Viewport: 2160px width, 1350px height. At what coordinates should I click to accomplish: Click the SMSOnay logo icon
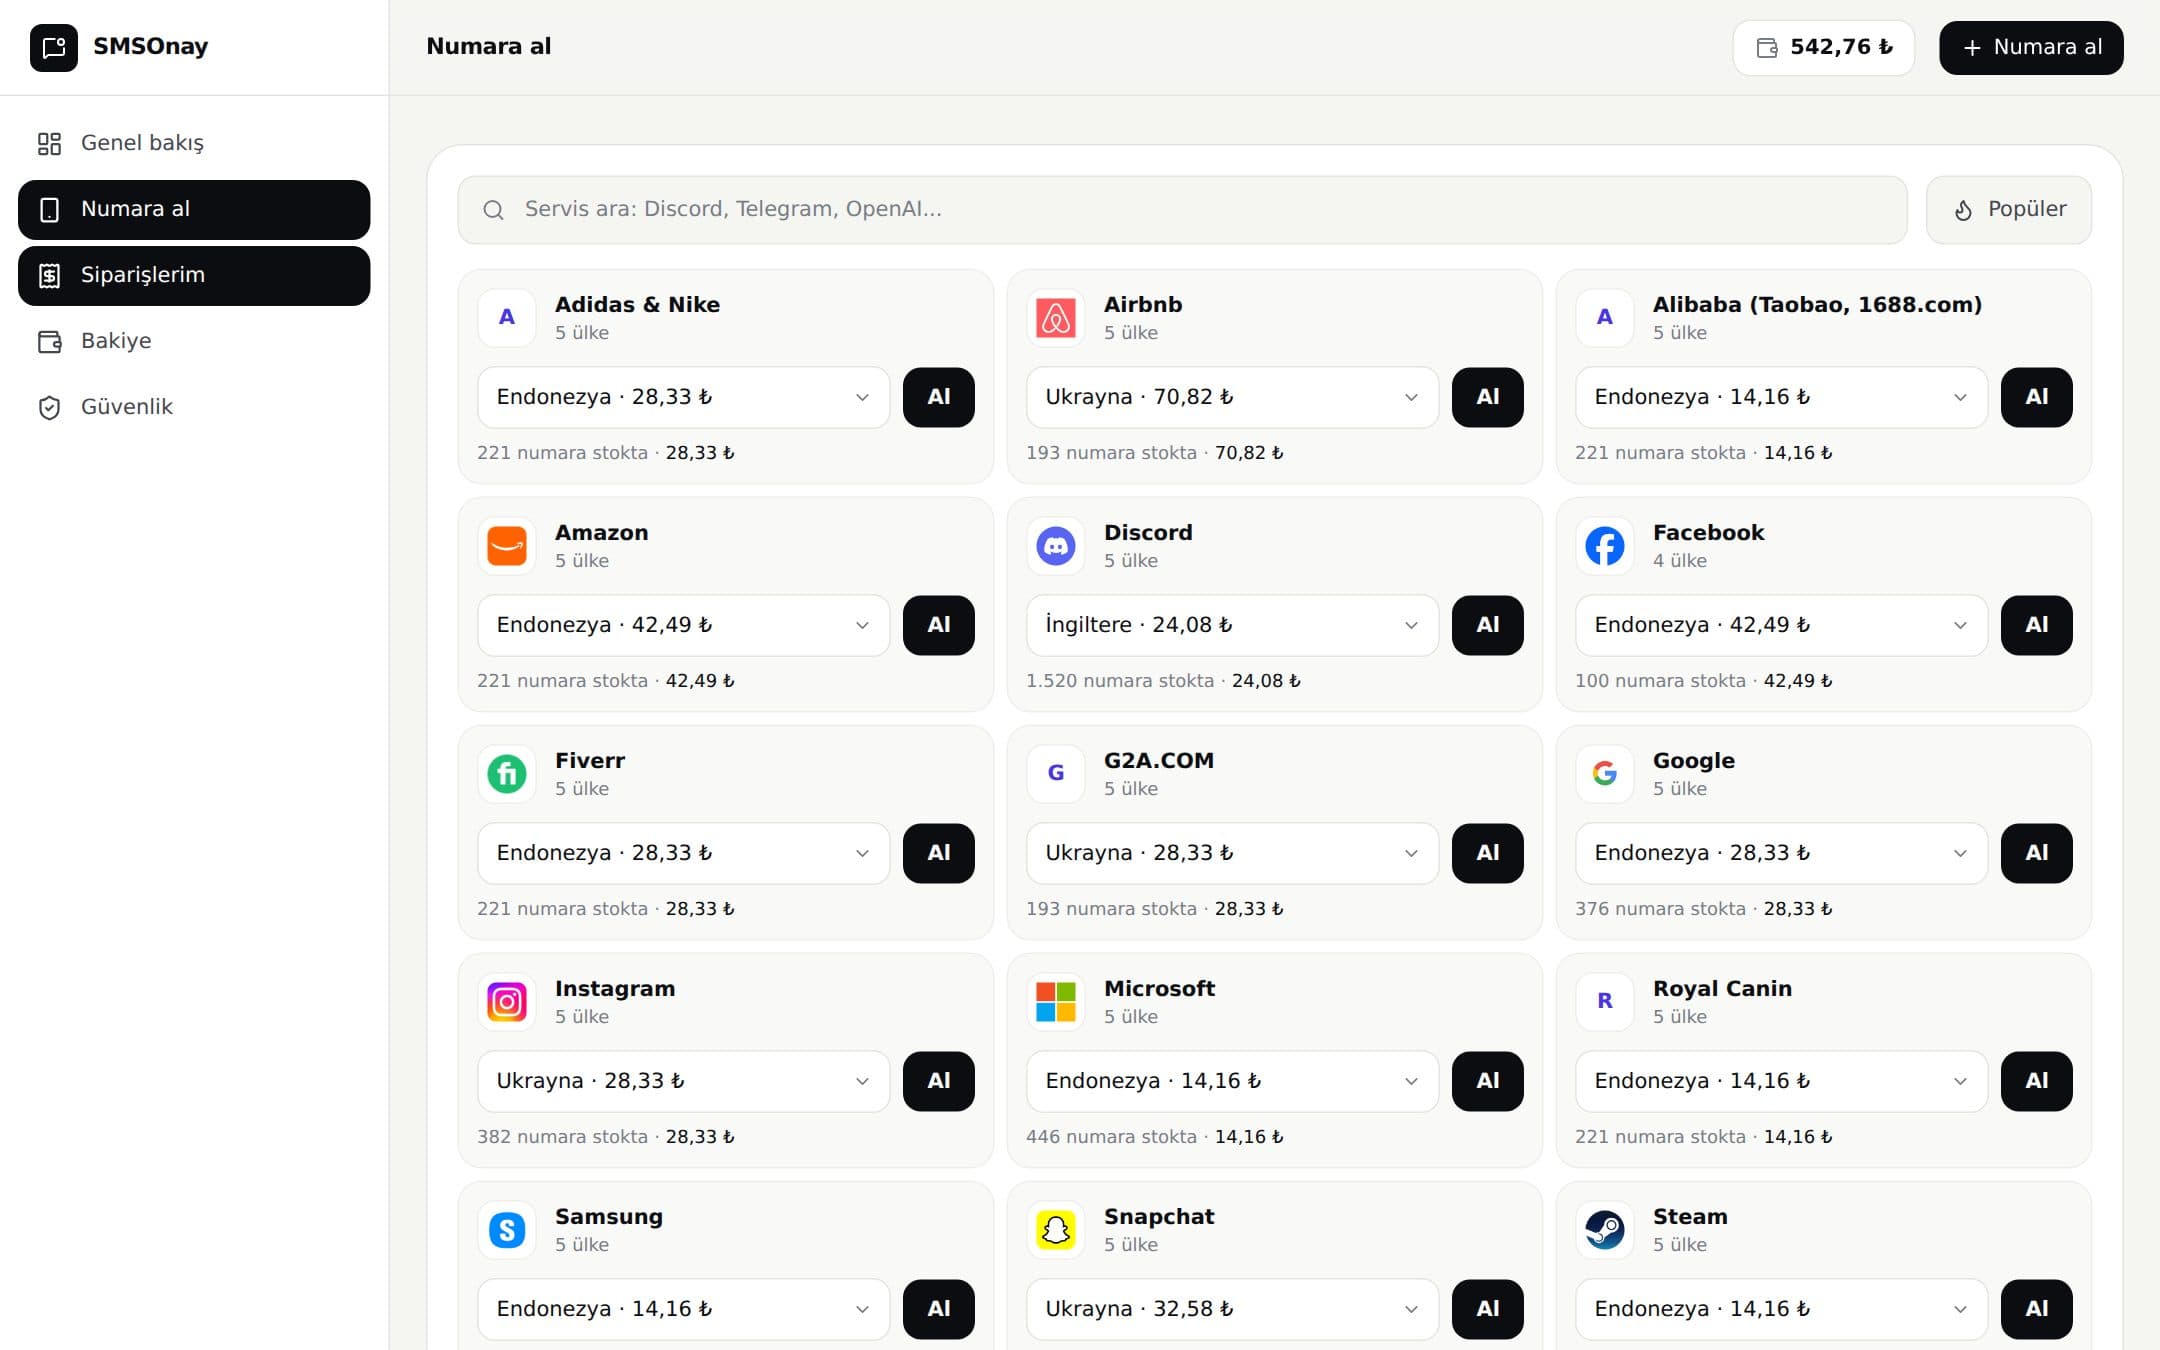tap(54, 47)
